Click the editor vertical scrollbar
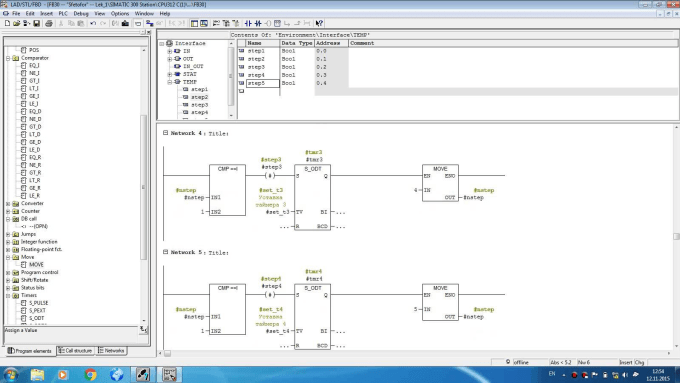The width and height of the screenshot is (680, 383). pyautogui.click(x=676, y=237)
